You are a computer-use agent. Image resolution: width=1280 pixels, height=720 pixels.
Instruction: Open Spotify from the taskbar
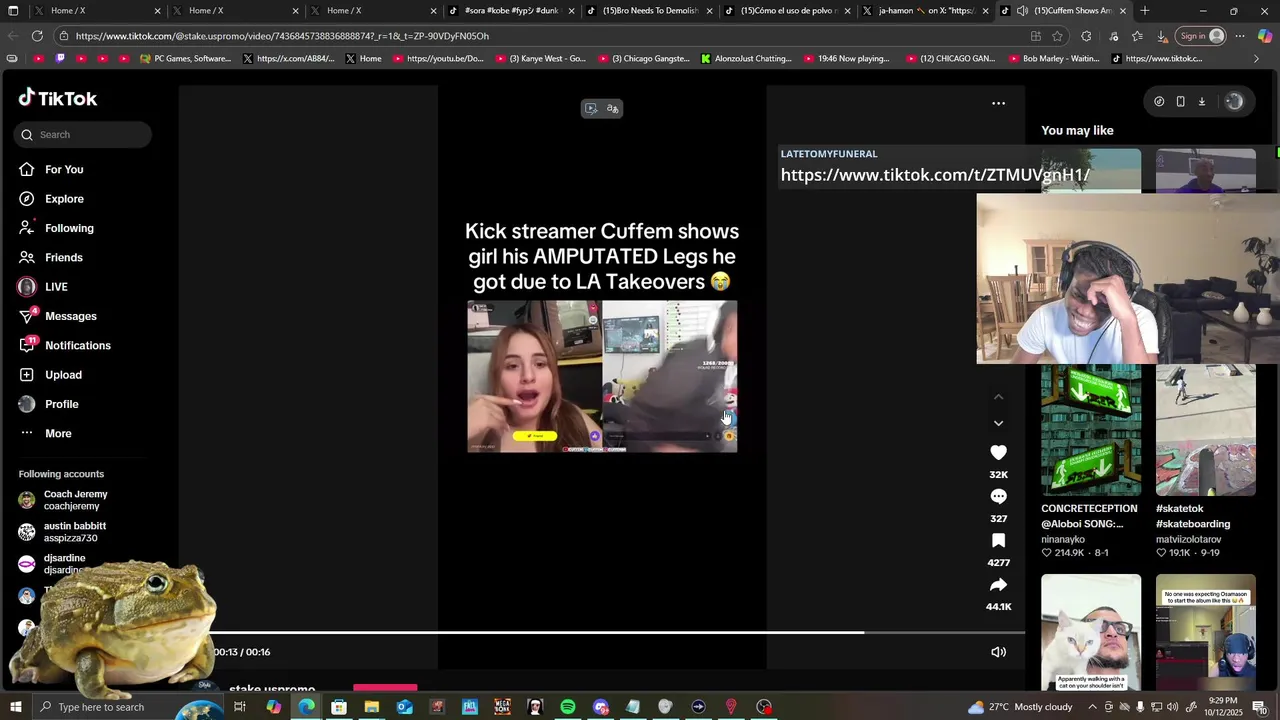coord(567,707)
